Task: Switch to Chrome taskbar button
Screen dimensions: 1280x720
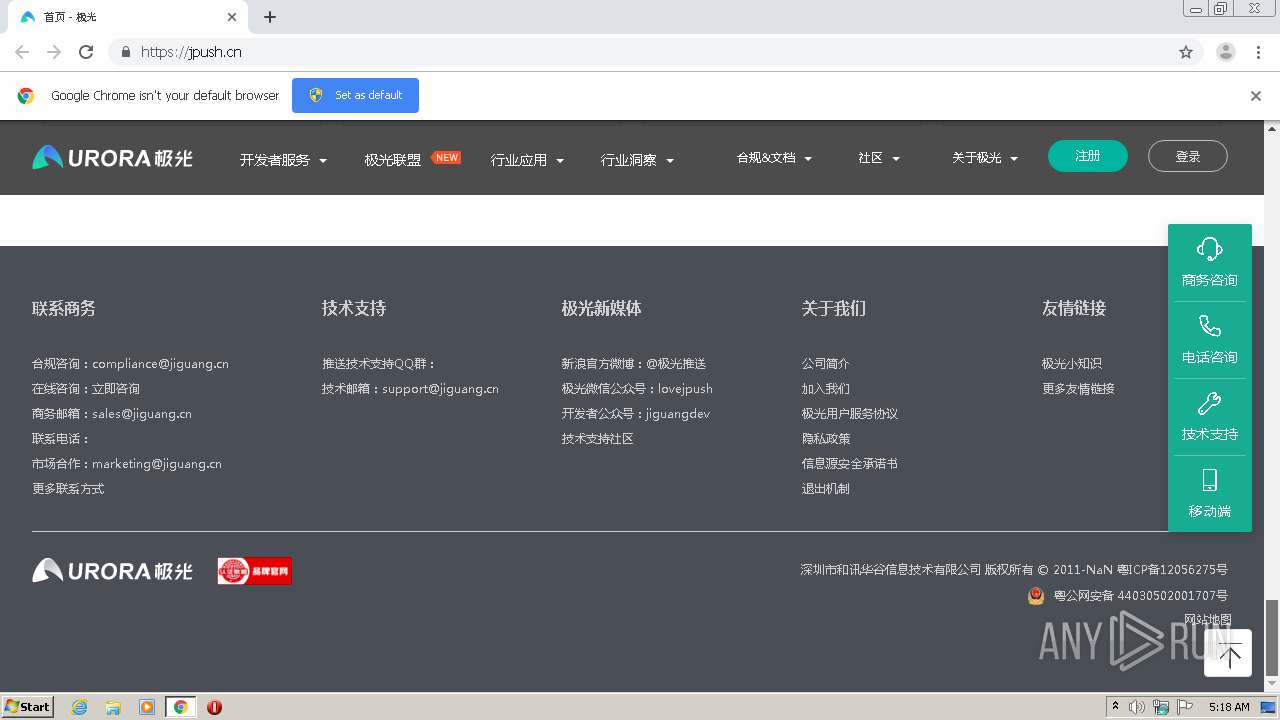Action: coord(180,707)
